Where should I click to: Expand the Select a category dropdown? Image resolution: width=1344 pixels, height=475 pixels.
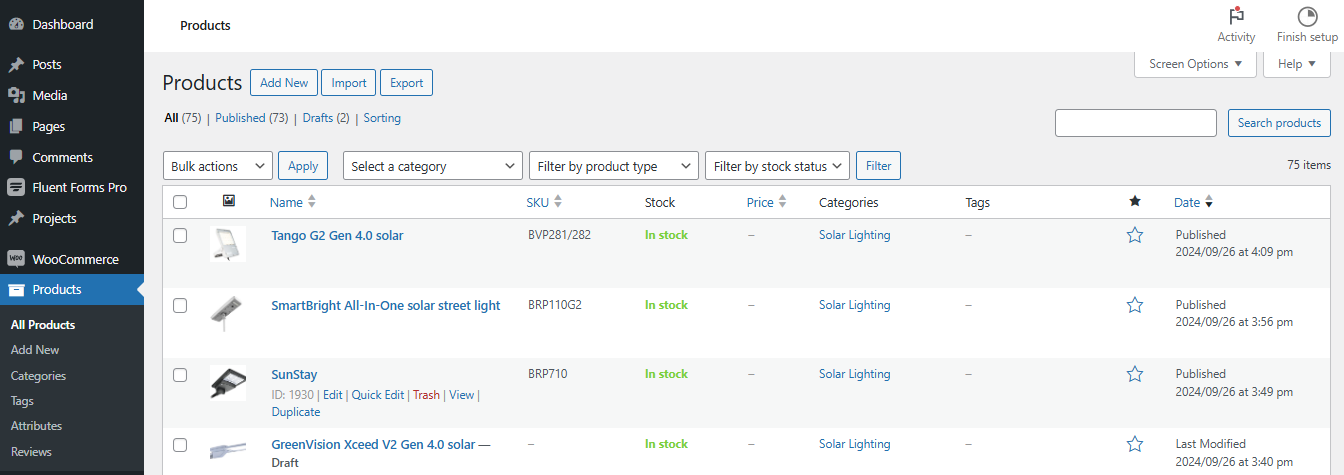pos(432,166)
